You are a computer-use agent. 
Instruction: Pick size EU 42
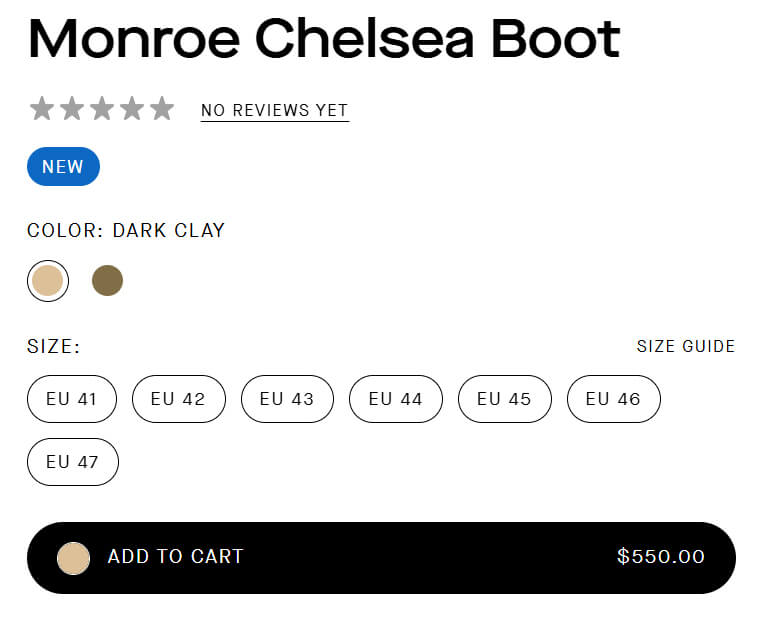point(178,399)
